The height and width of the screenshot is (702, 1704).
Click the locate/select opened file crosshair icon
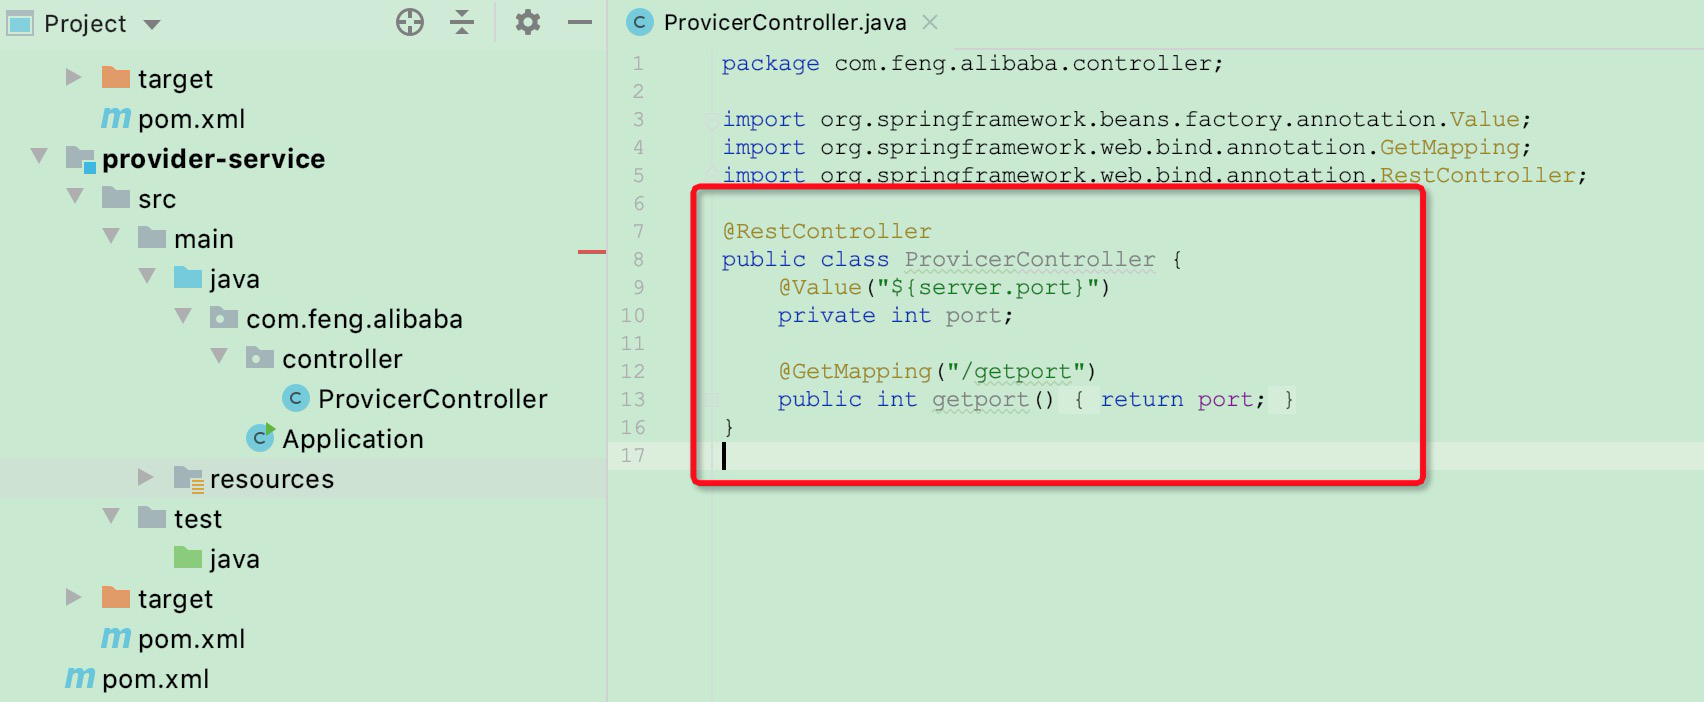[x=410, y=22]
